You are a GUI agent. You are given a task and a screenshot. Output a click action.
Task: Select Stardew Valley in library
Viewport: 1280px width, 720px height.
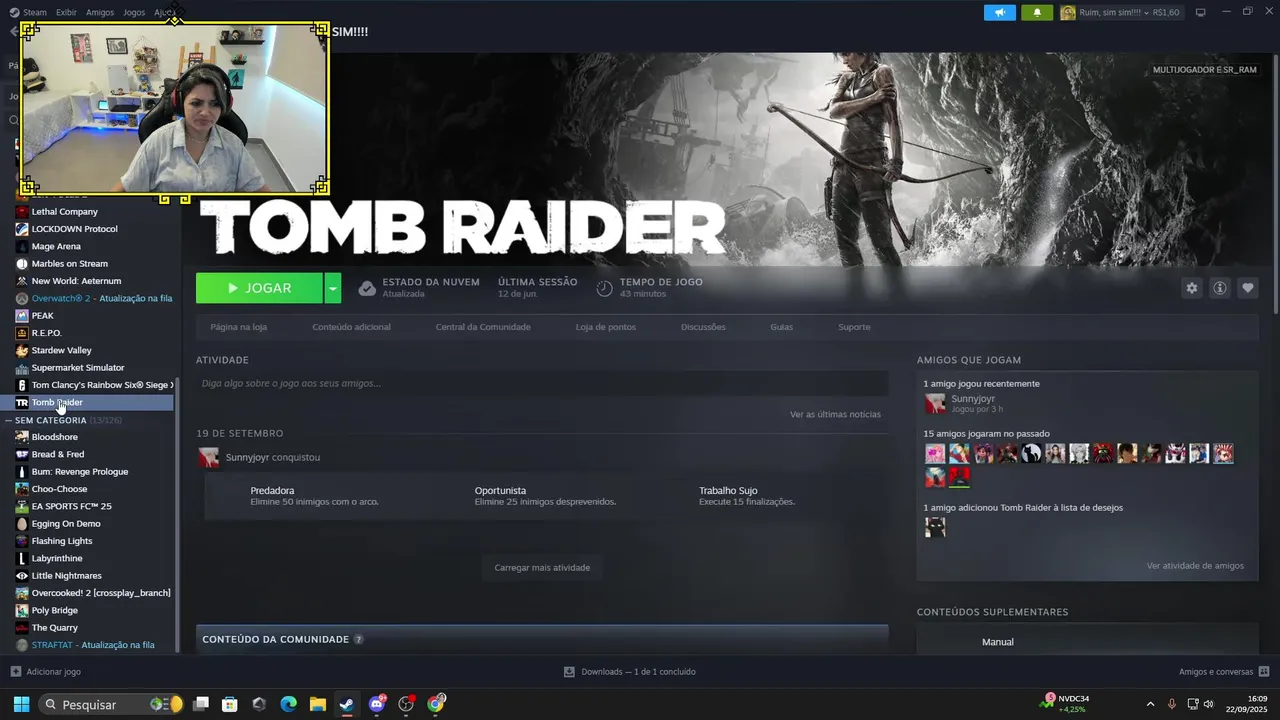click(61, 350)
